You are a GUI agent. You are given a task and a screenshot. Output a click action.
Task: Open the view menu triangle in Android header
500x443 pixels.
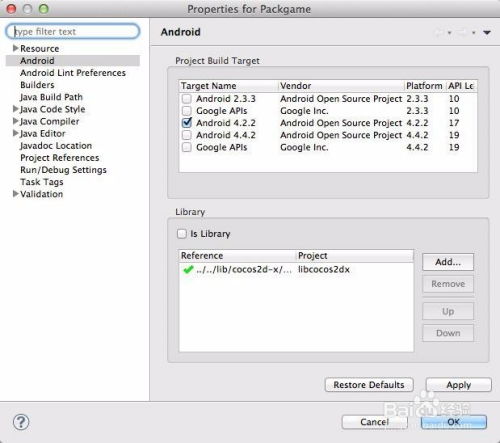[x=487, y=33]
